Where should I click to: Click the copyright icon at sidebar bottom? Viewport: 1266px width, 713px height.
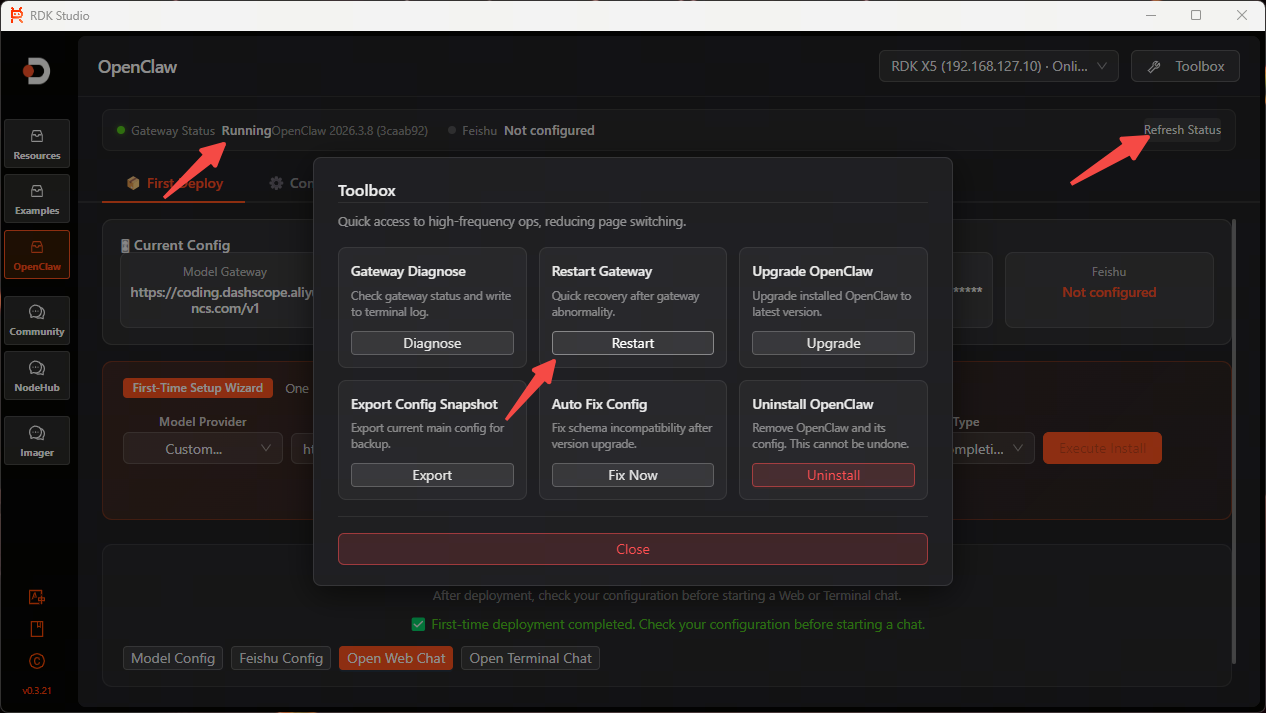click(x=37, y=661)
